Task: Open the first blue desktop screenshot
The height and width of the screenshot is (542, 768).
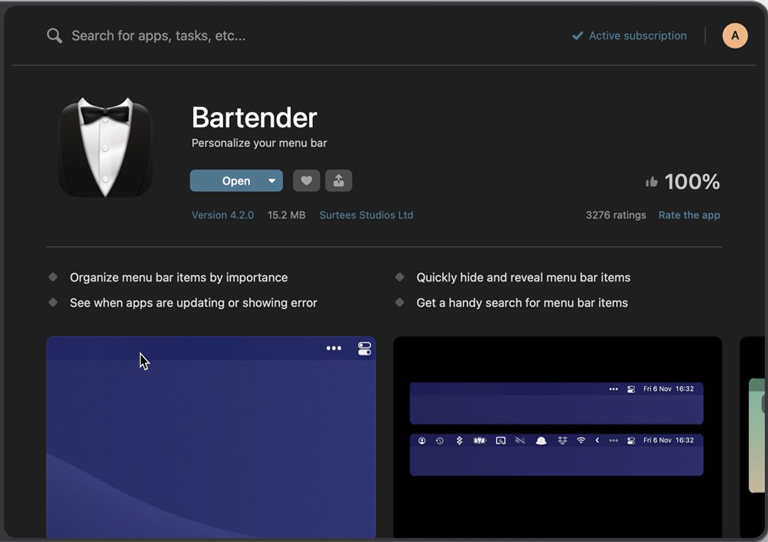Action: [x=211, y=437]
